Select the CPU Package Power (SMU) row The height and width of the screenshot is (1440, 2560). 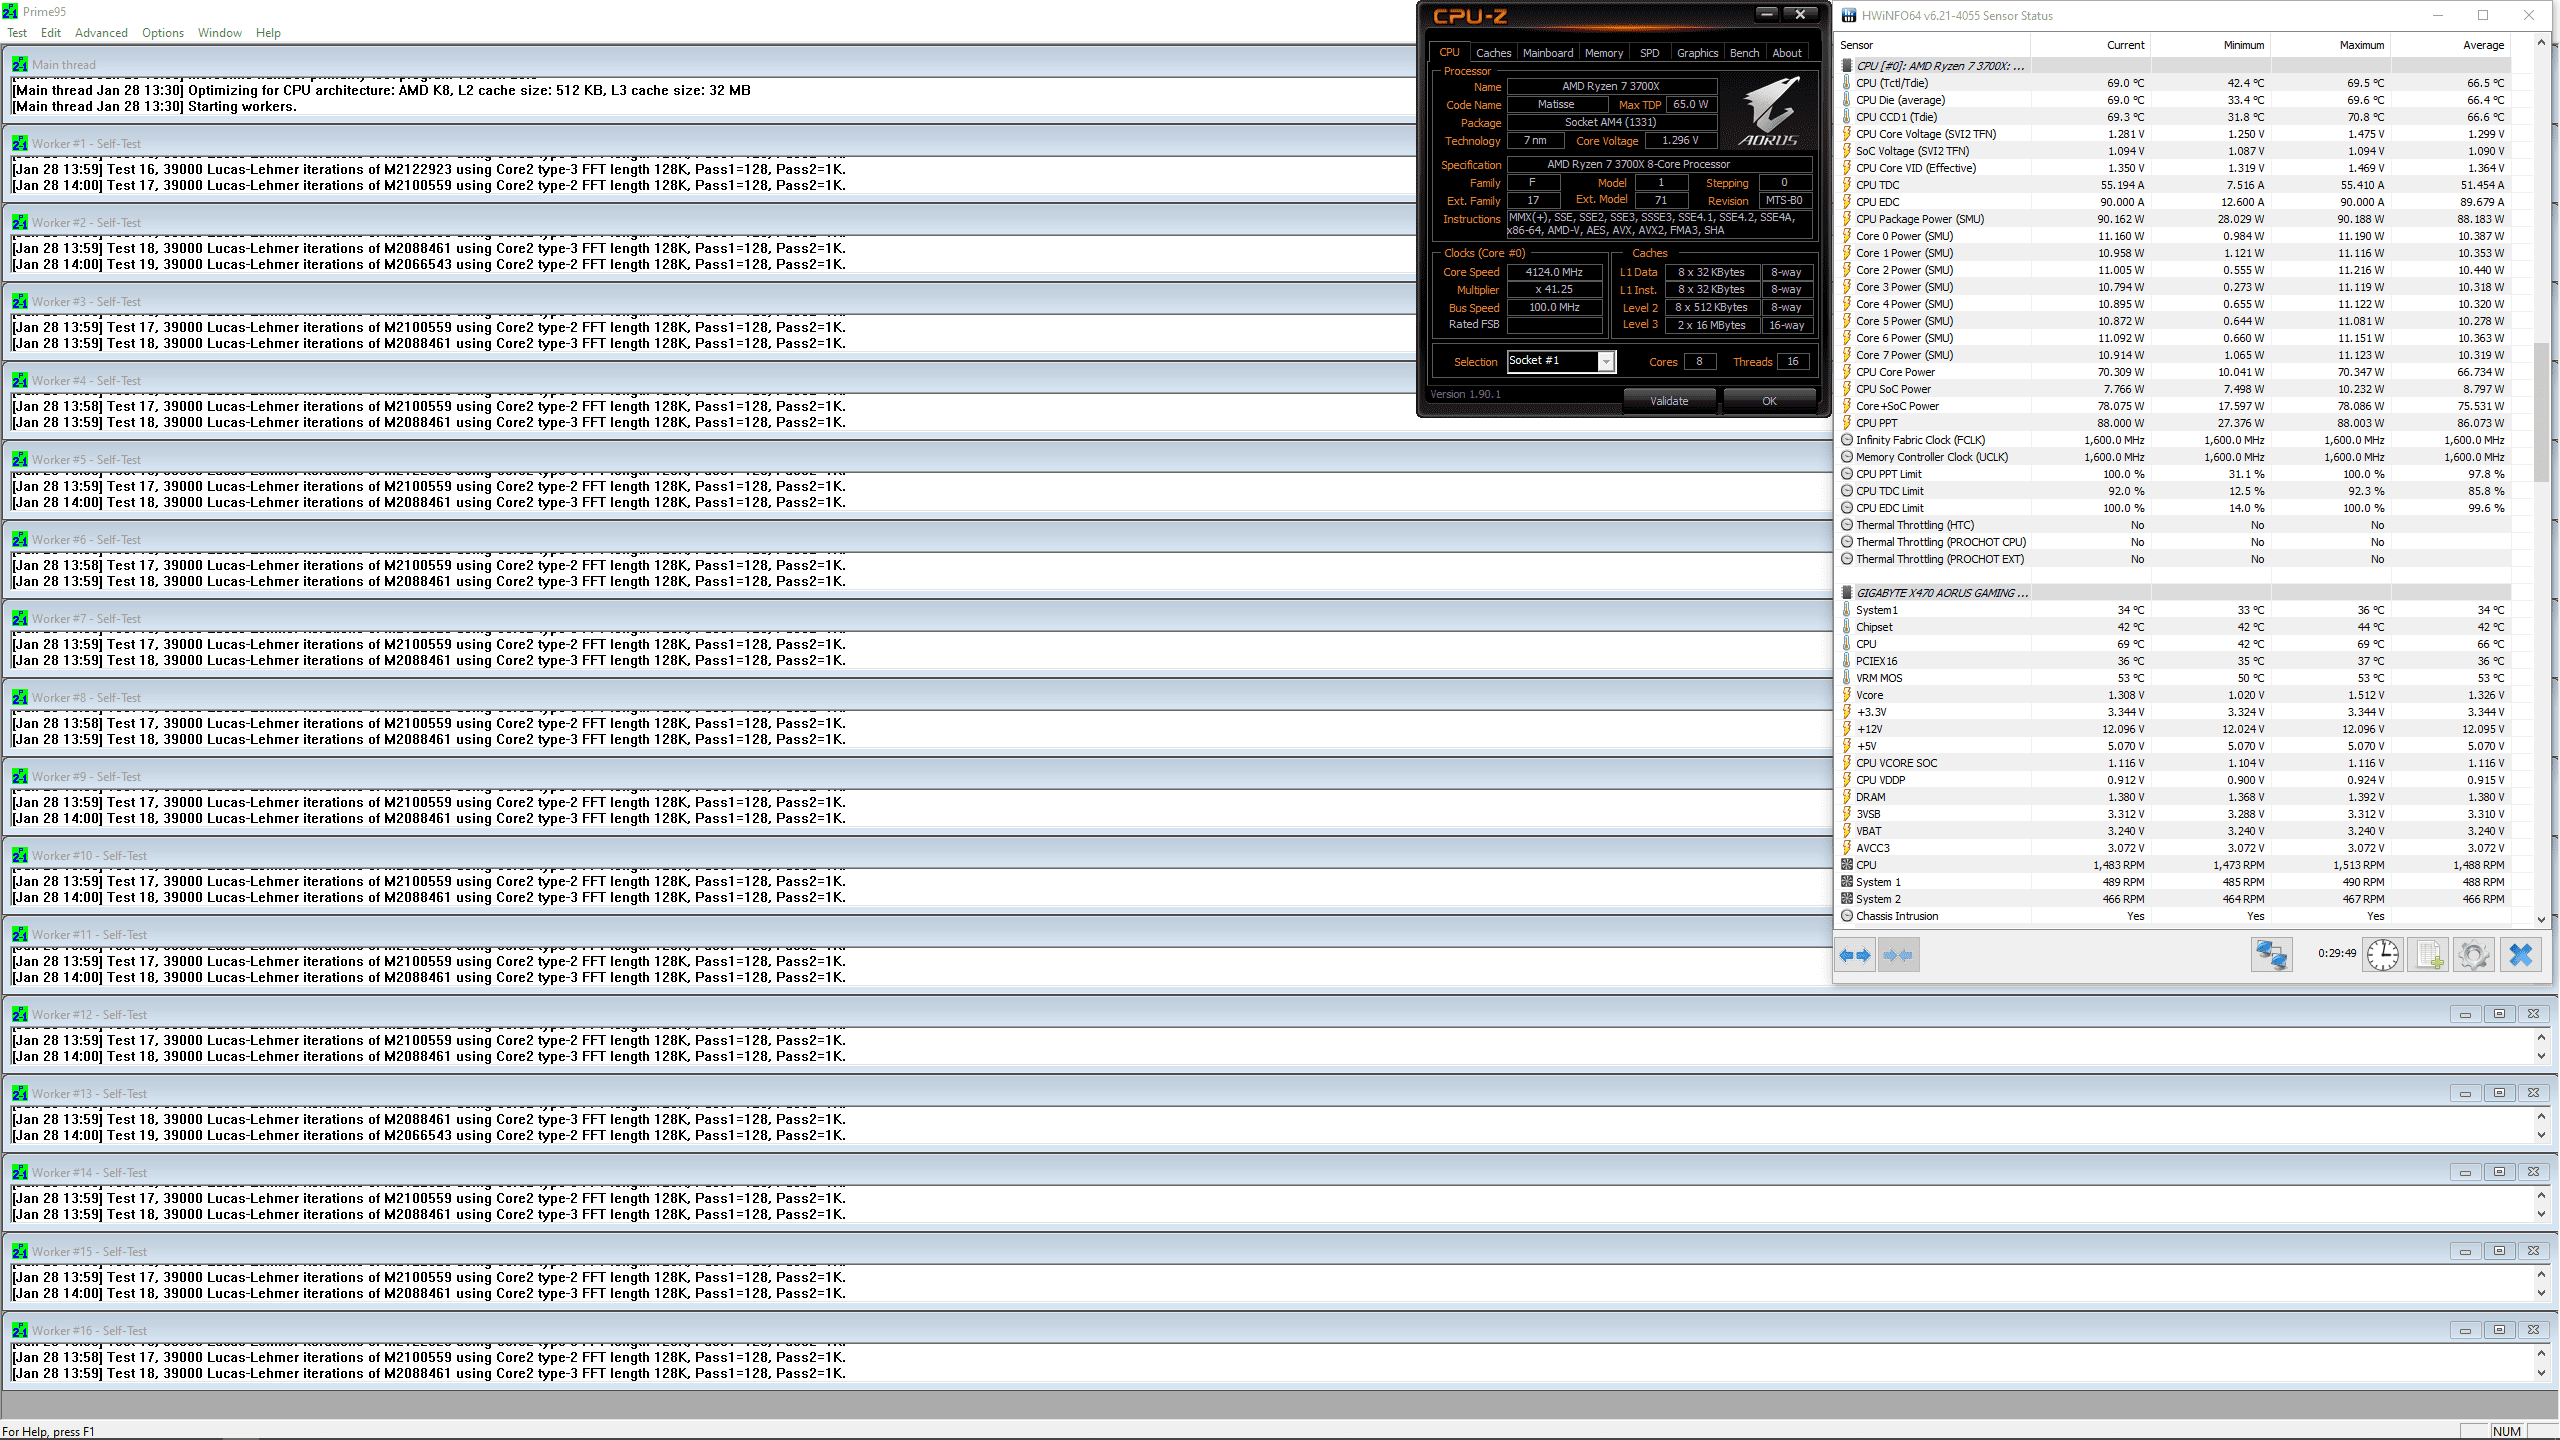click(x=2175, y=219)
